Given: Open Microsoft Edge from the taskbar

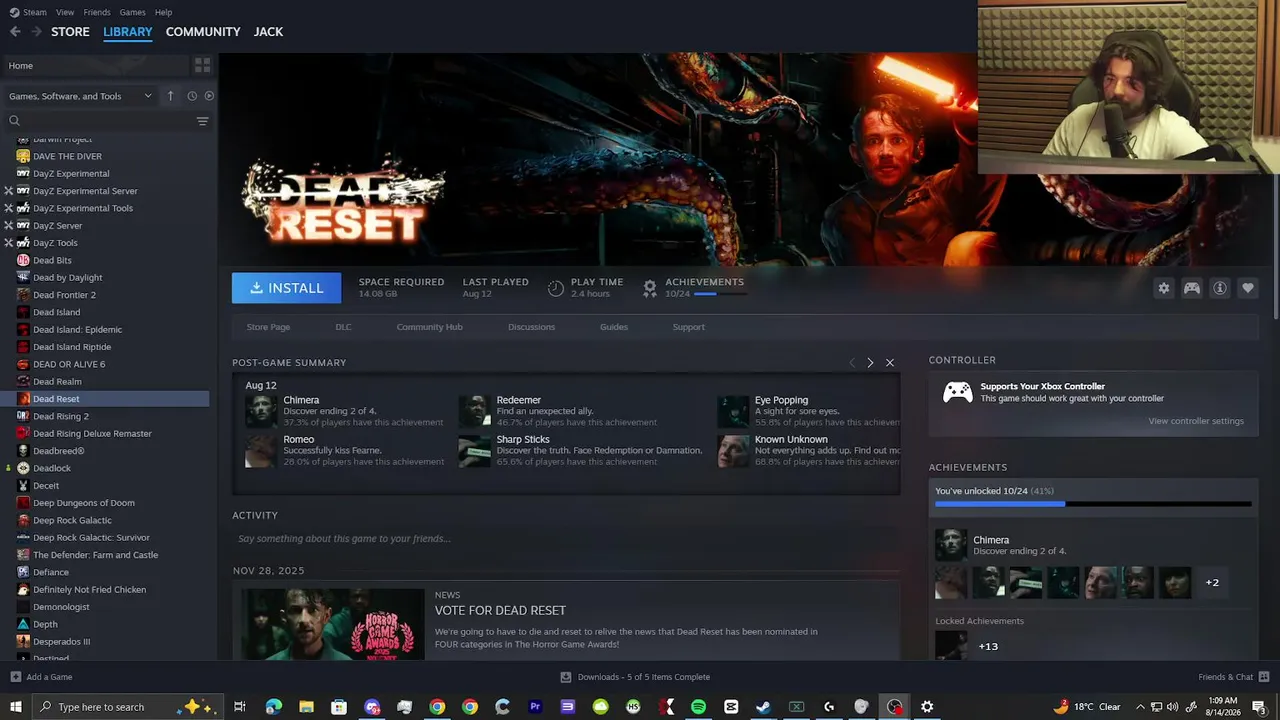Looking at the screenshot, I should [x=274, y=707].
